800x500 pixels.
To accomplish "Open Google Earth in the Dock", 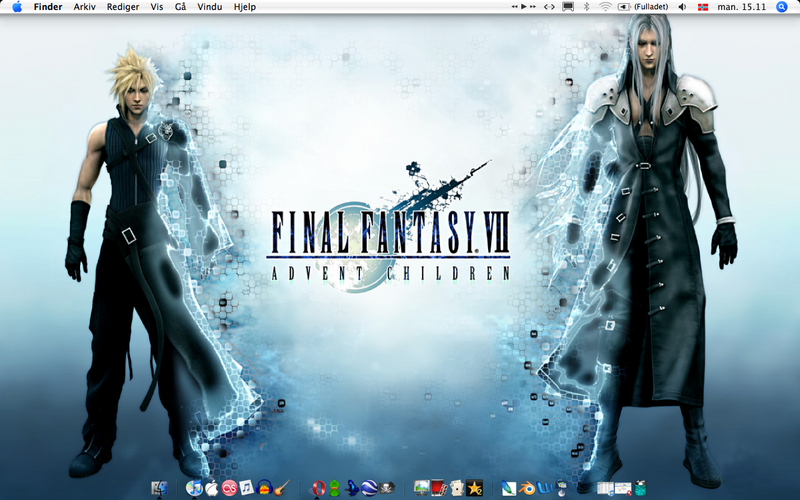I will (x=369, y=488).
